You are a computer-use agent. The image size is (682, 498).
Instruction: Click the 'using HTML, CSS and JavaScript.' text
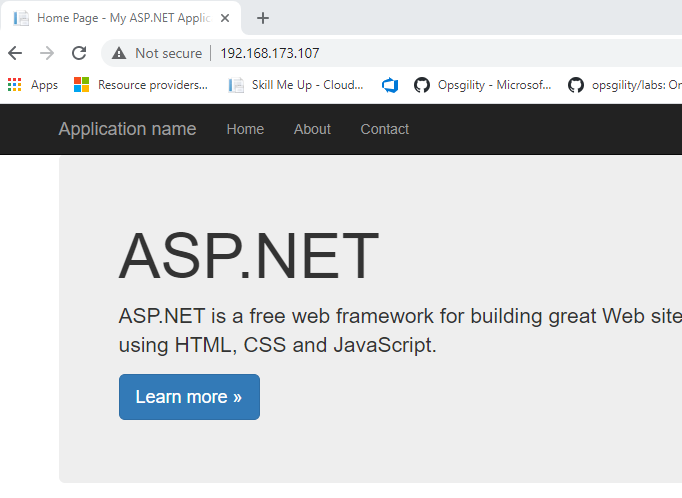277,345
